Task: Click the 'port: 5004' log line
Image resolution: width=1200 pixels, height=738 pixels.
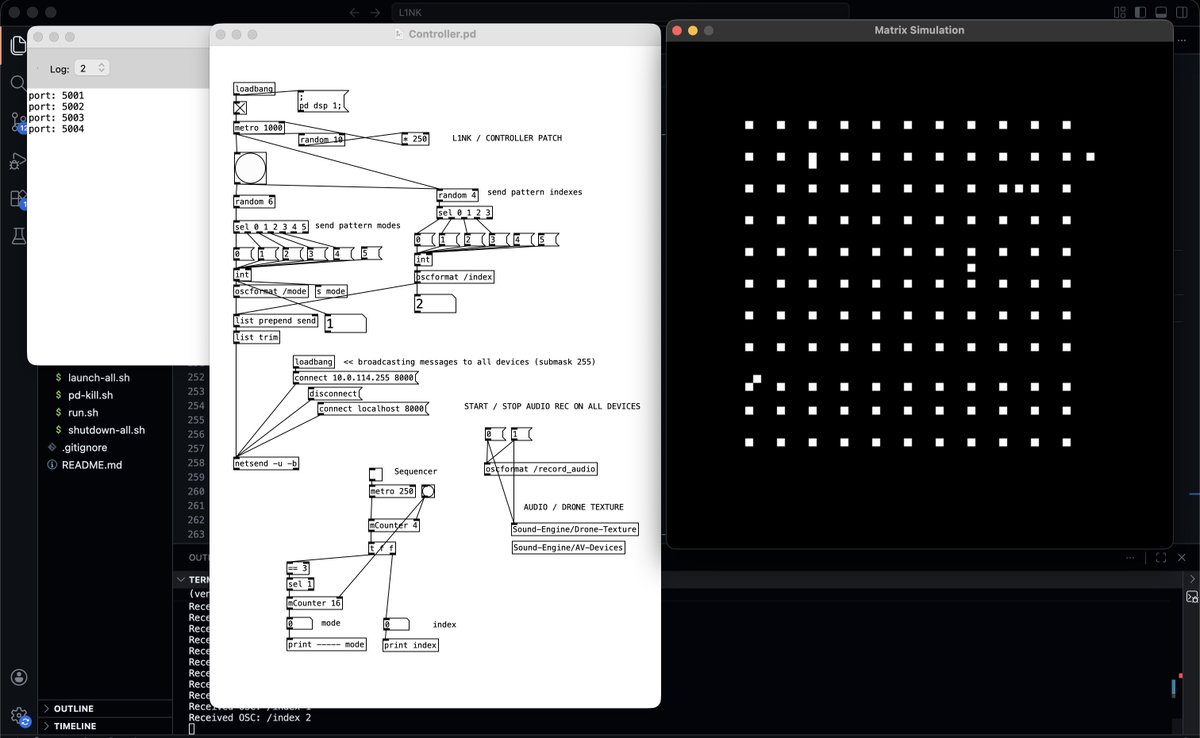Action: [57, 129]
